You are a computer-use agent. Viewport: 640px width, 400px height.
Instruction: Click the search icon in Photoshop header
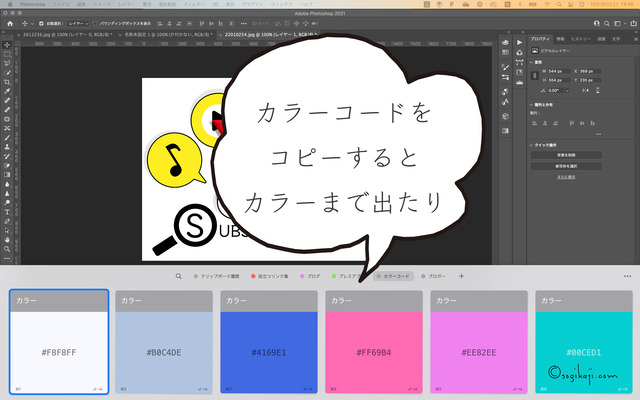[607, 24]
